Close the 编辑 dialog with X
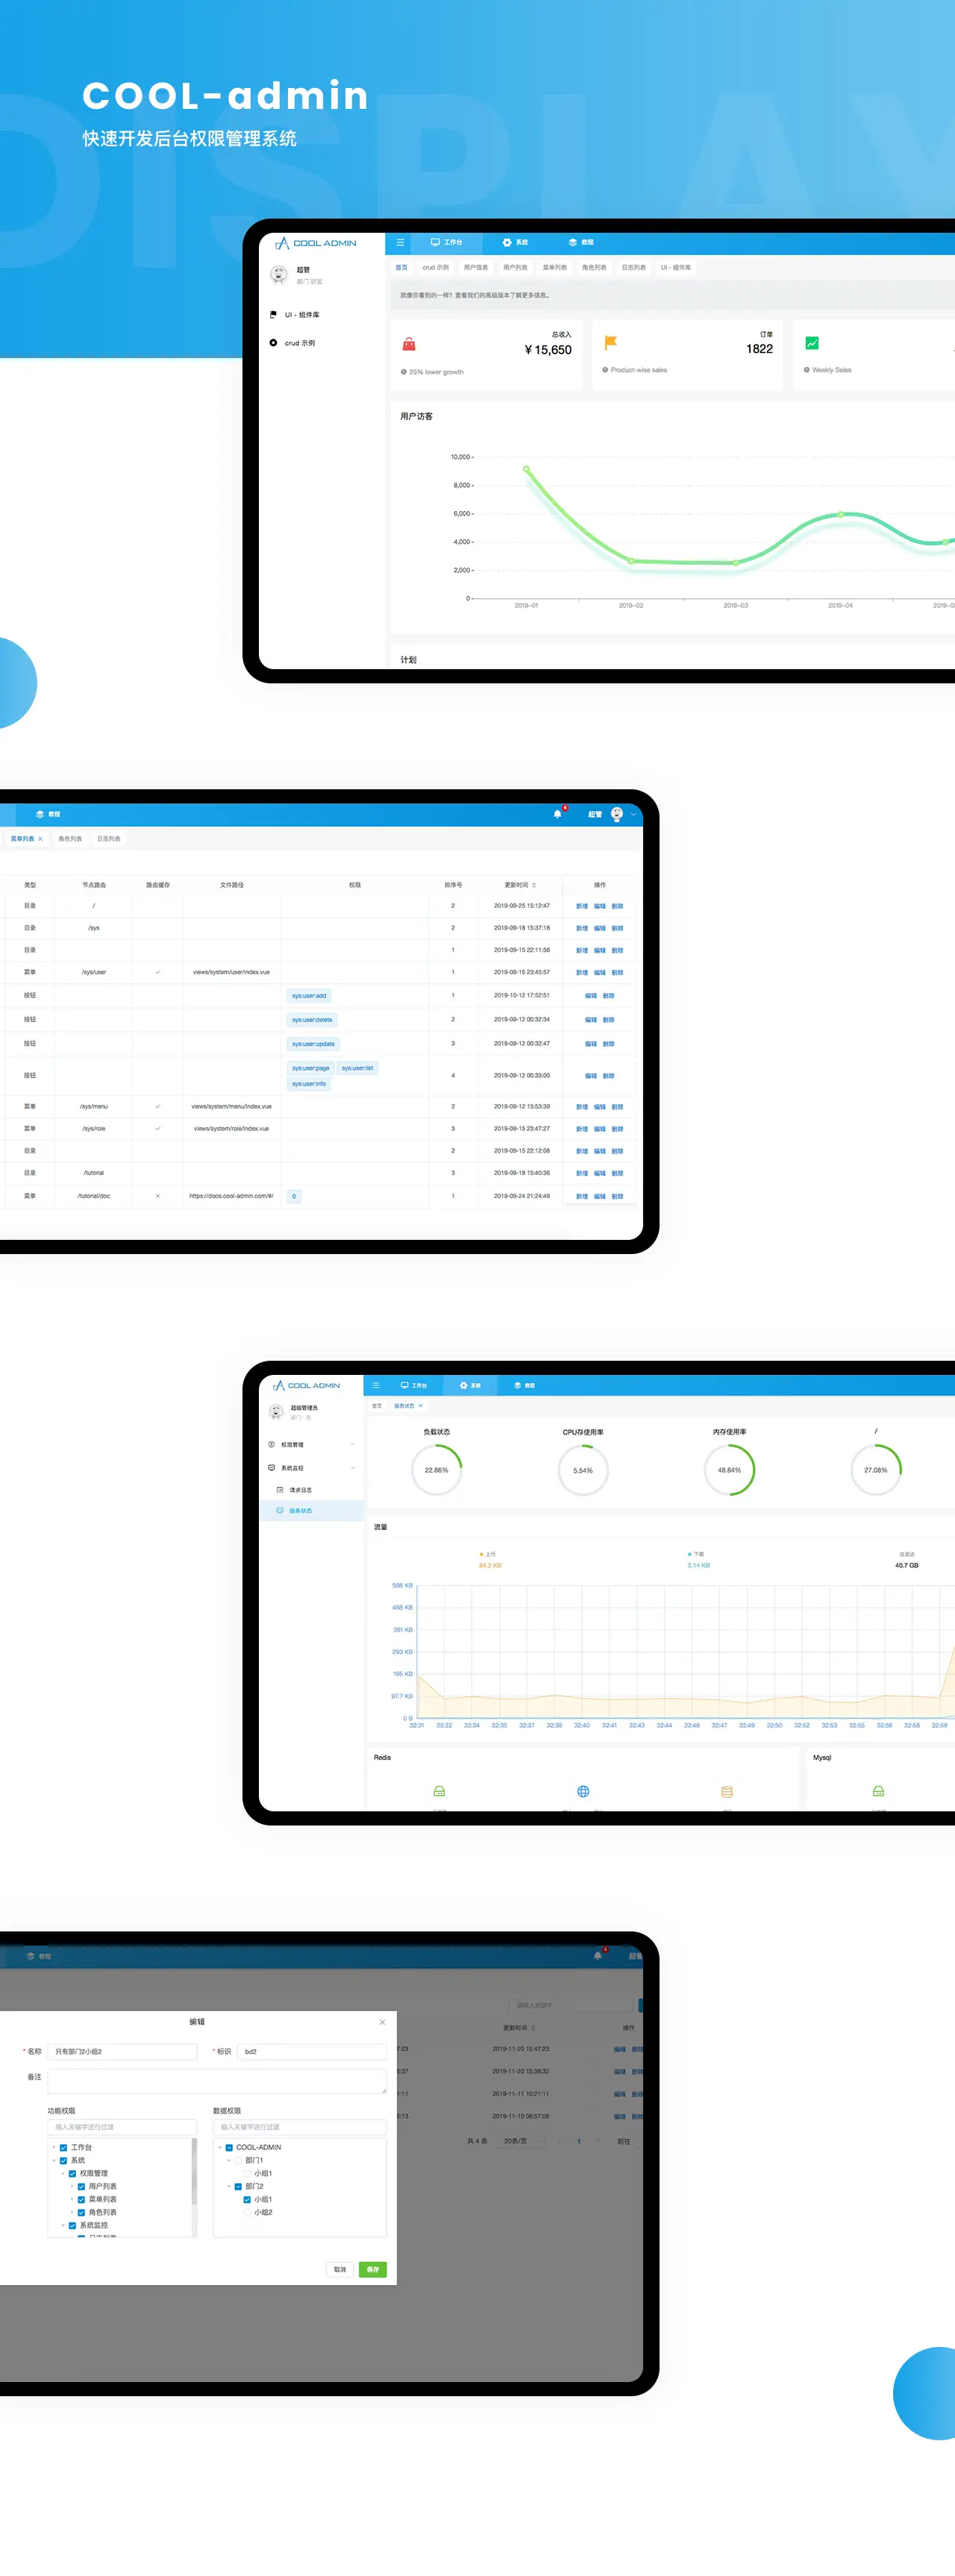The width and height of the screenshot is (955, 2576). 382,2022
